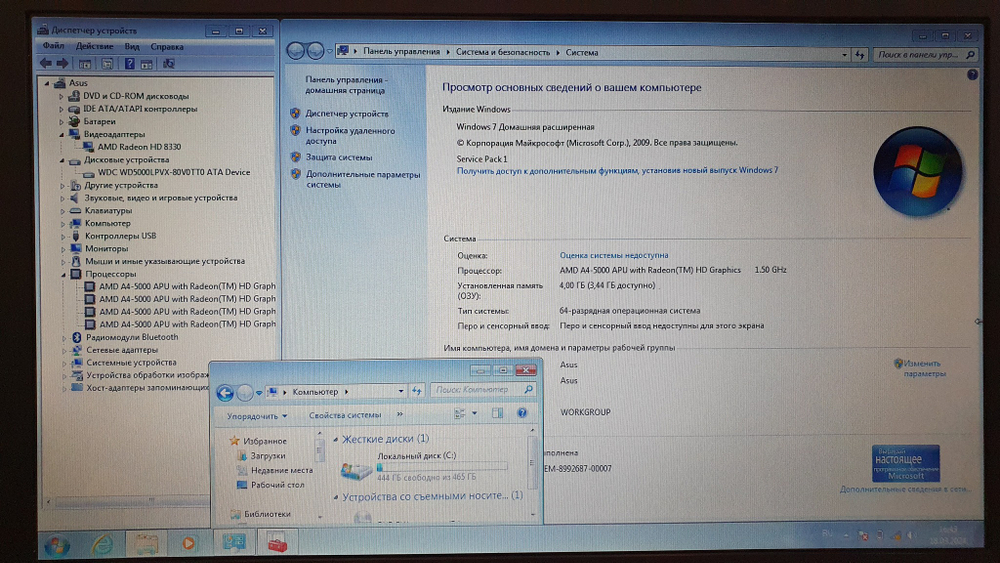Click Back arrow in Device Manager toolbar
1000x563 pixels.
point(46,63)
